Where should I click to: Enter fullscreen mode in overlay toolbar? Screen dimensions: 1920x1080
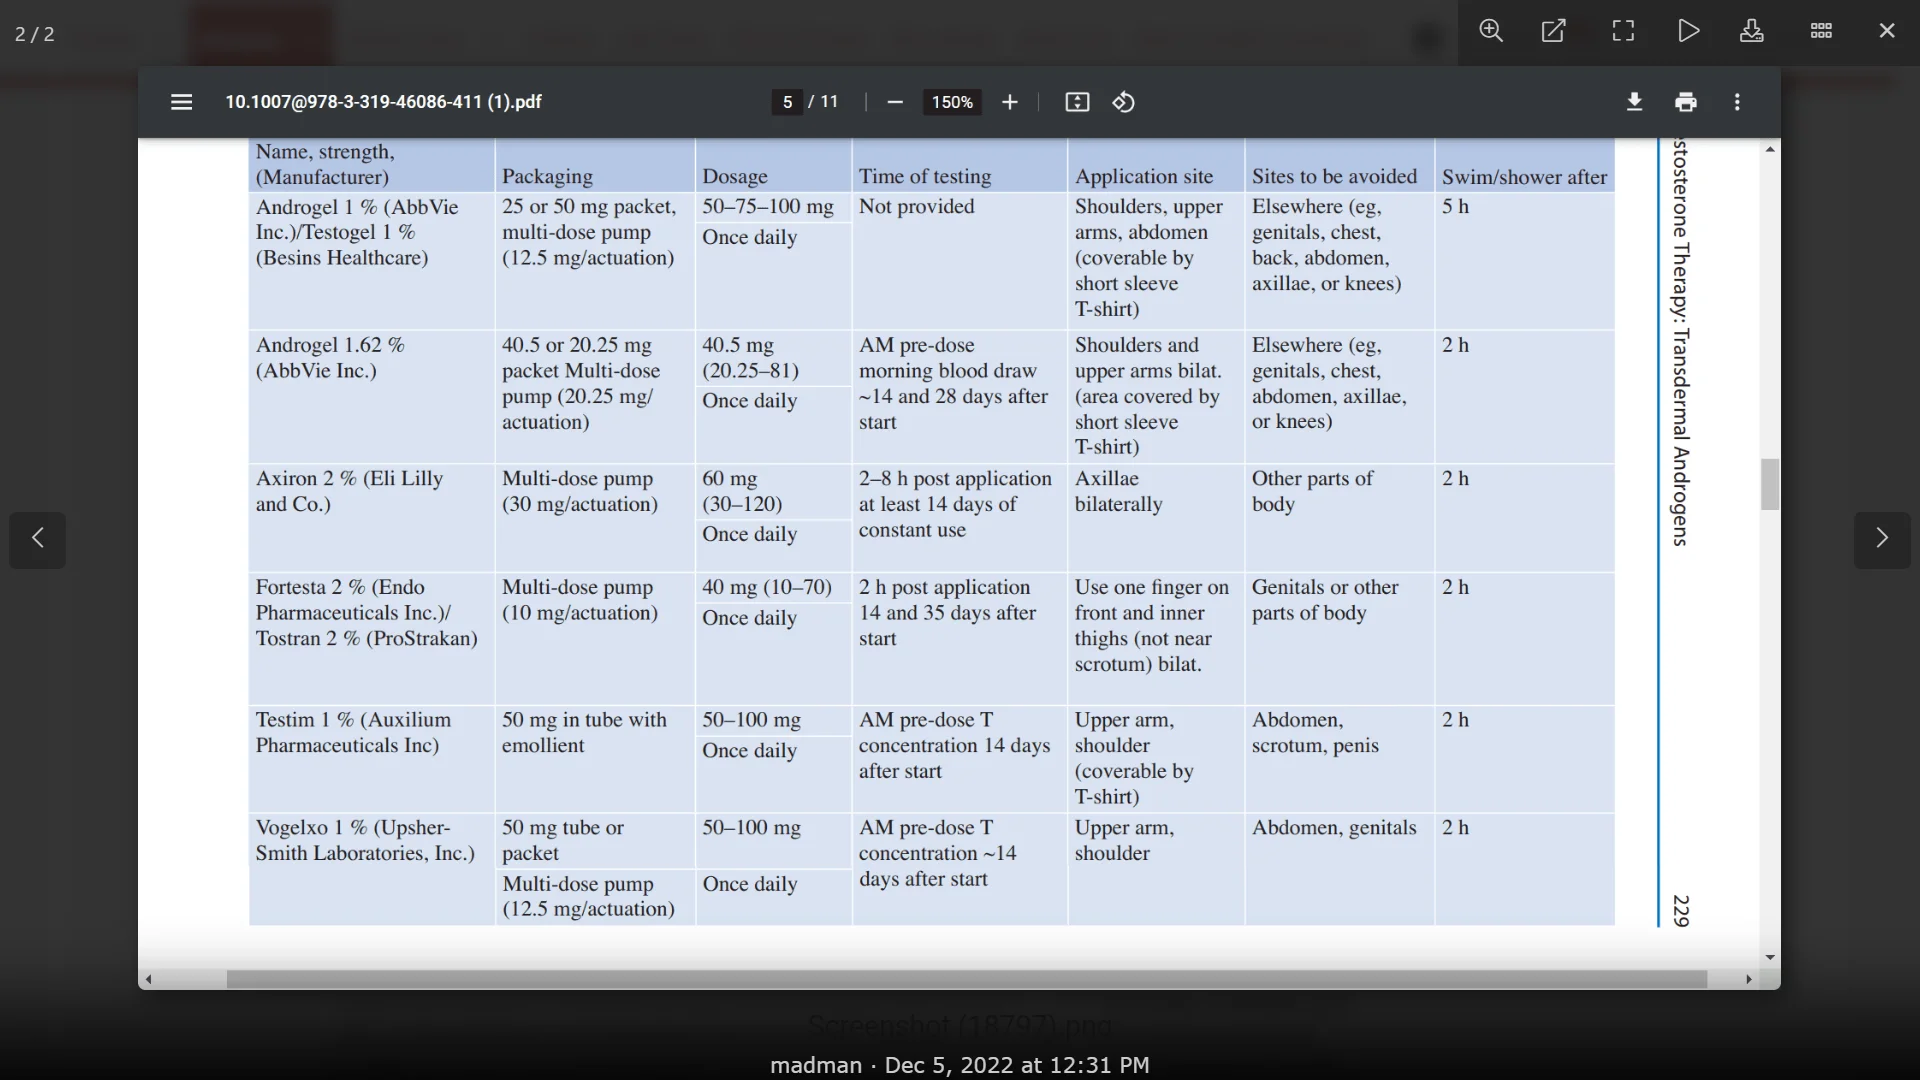tap(1623, 31)
